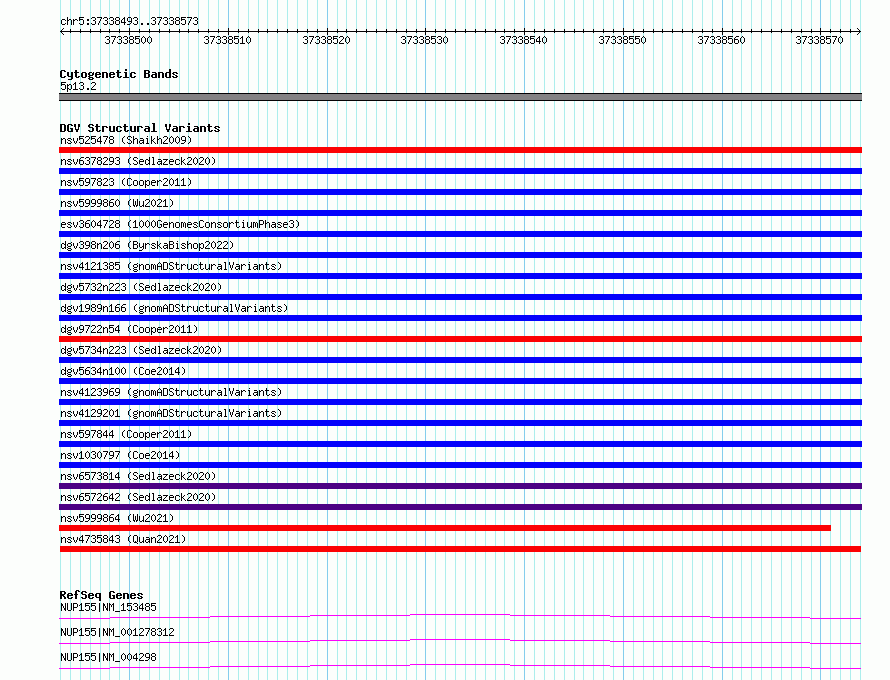The width and height of the screenshot is (890, 680).
Task: Click the gray 5p13.2 cytogenetic band bar
Action: click(x=460, y=97)
